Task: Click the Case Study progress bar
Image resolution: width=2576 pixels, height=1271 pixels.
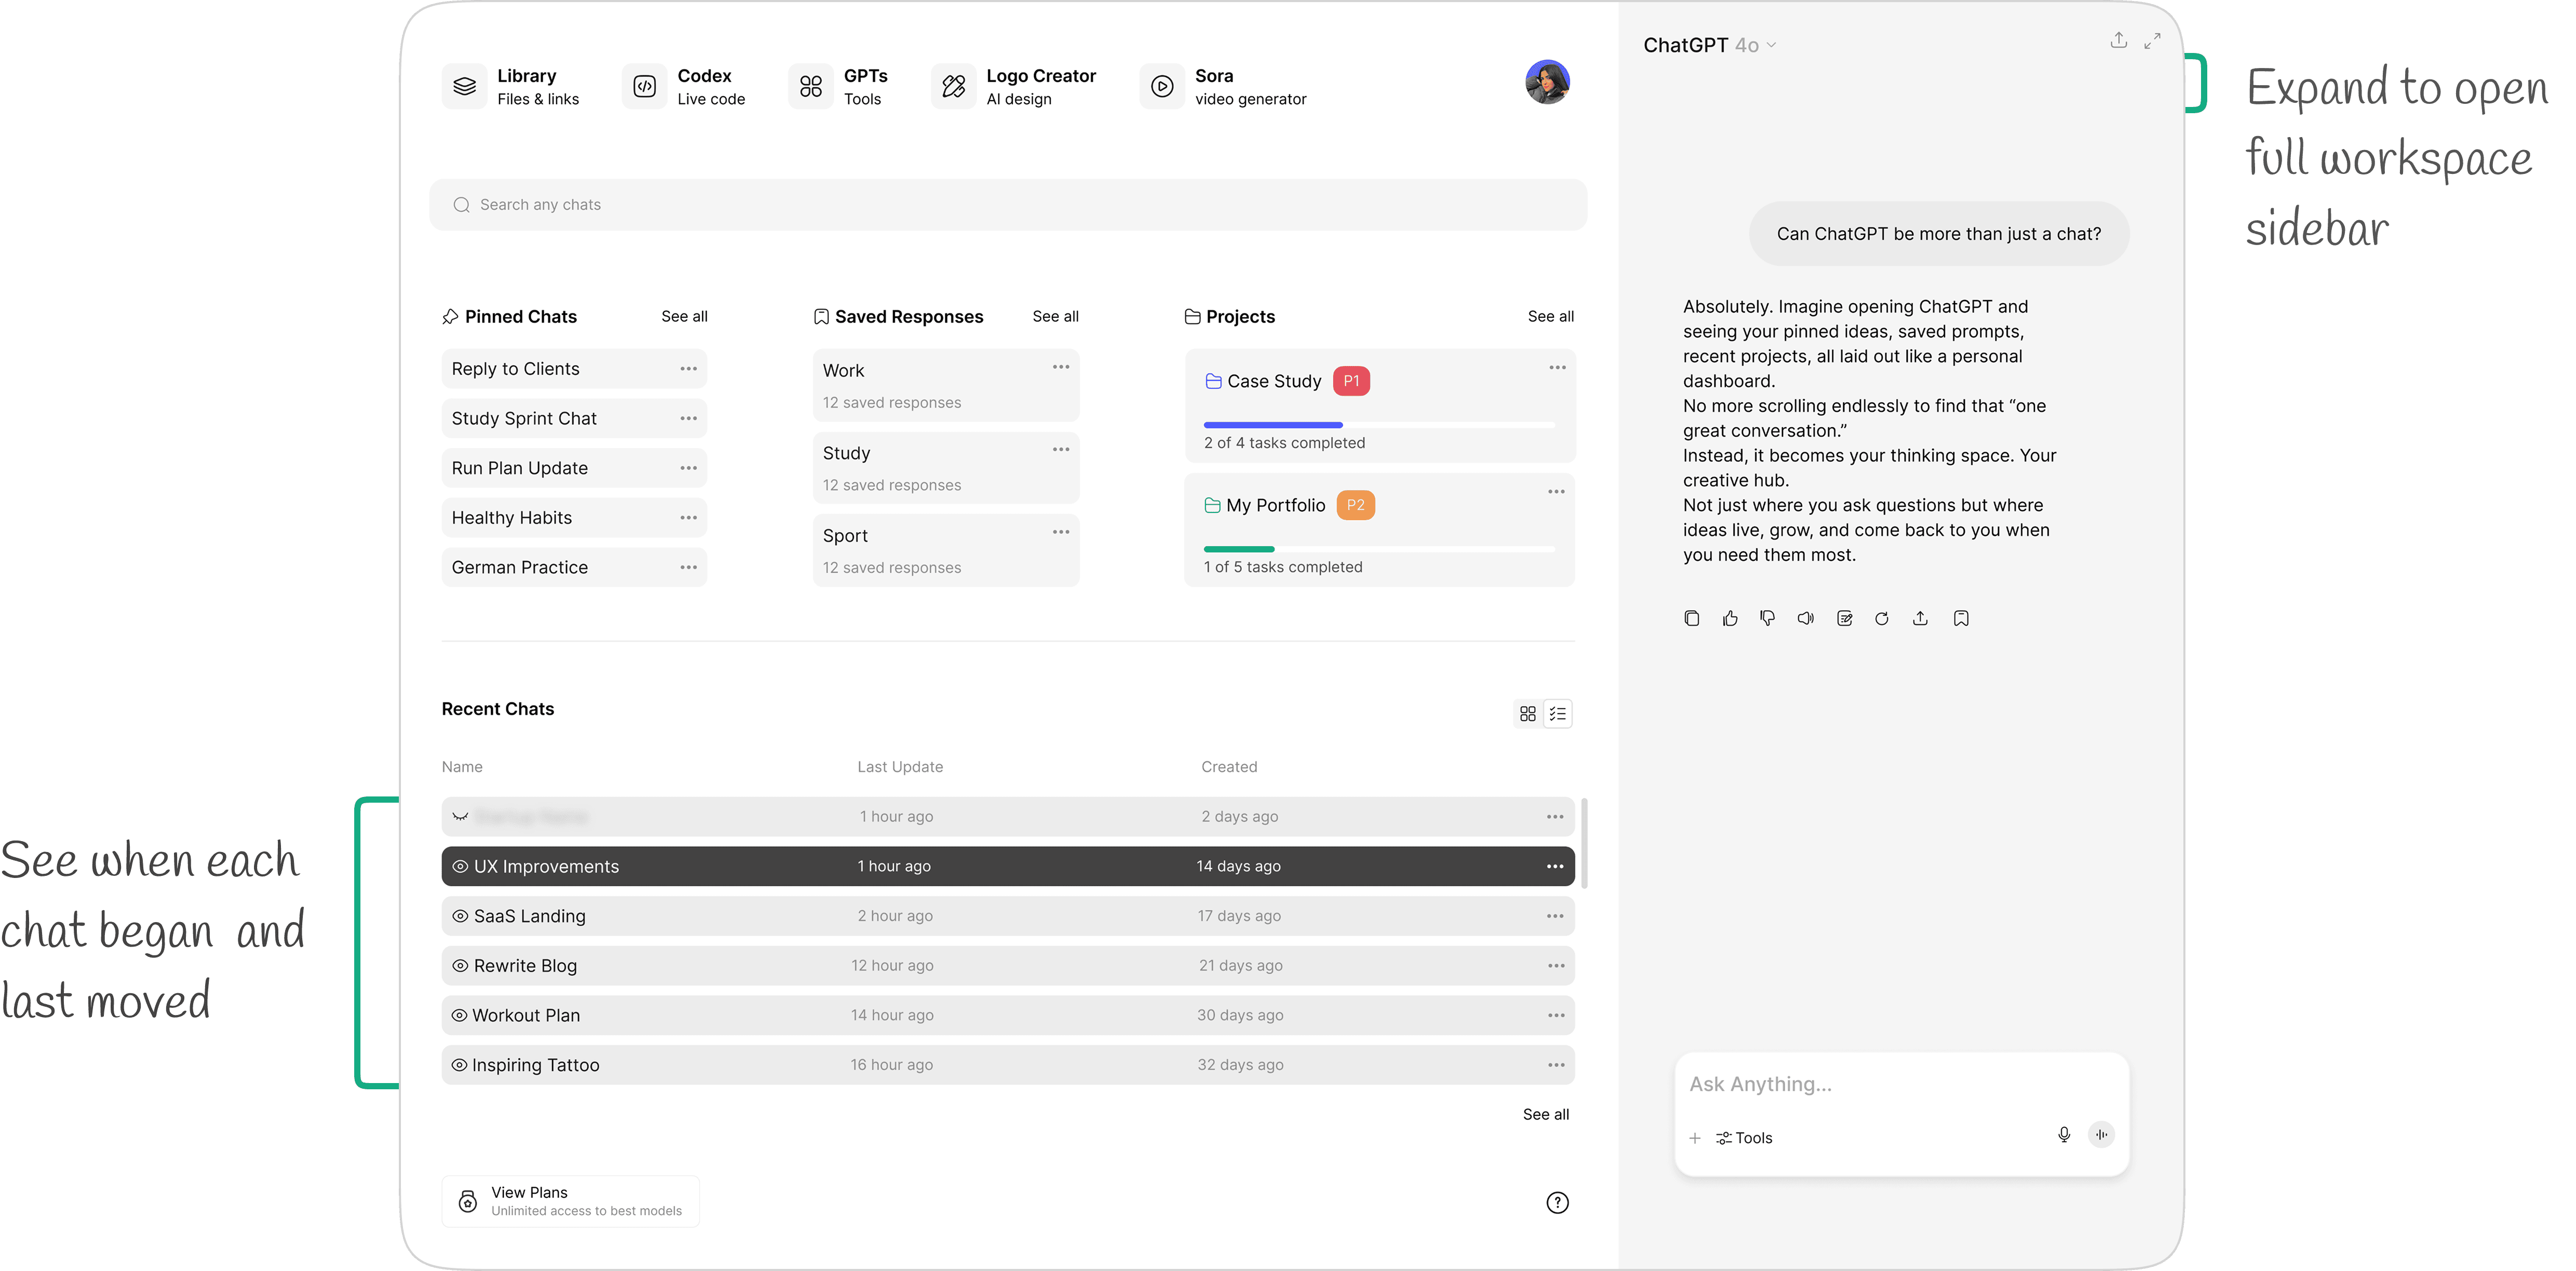Action: 1378,425
